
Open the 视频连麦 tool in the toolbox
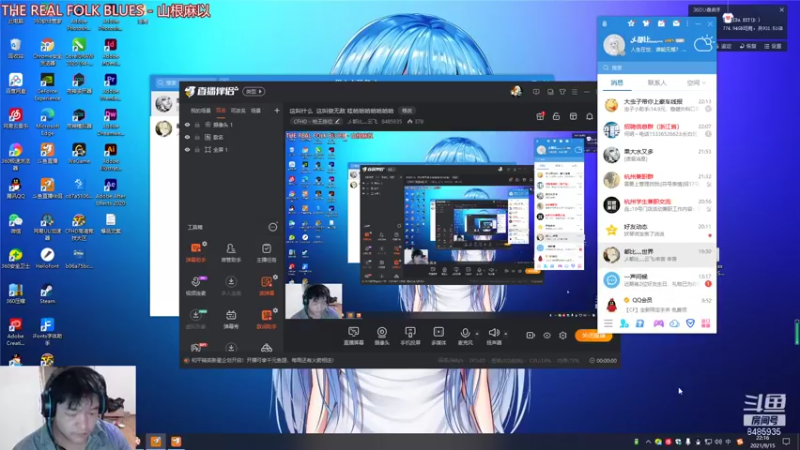(x=196, y=286)
